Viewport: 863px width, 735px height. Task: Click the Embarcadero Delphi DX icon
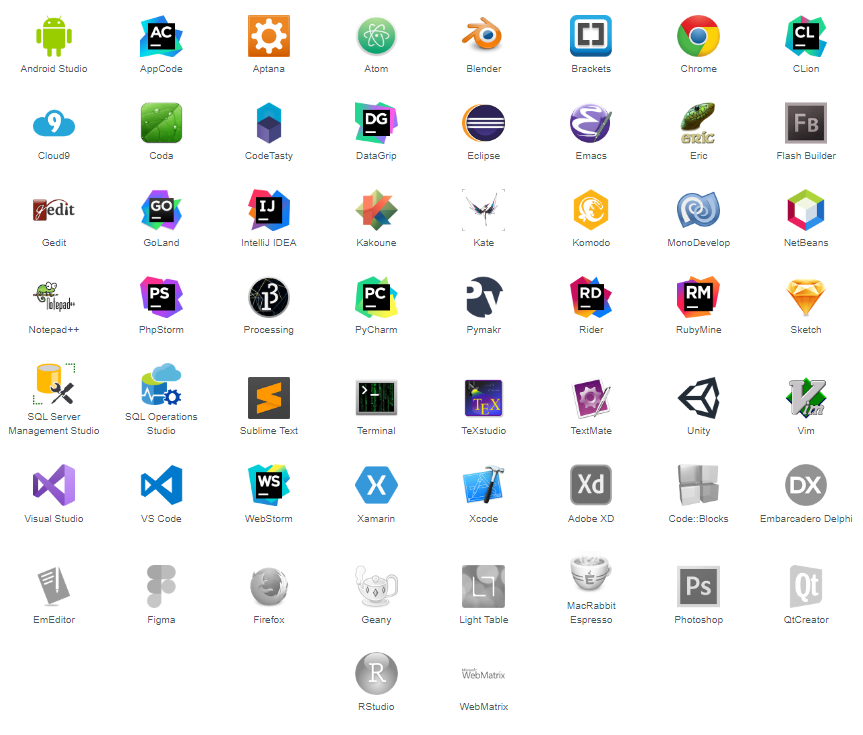coord(806,485)
